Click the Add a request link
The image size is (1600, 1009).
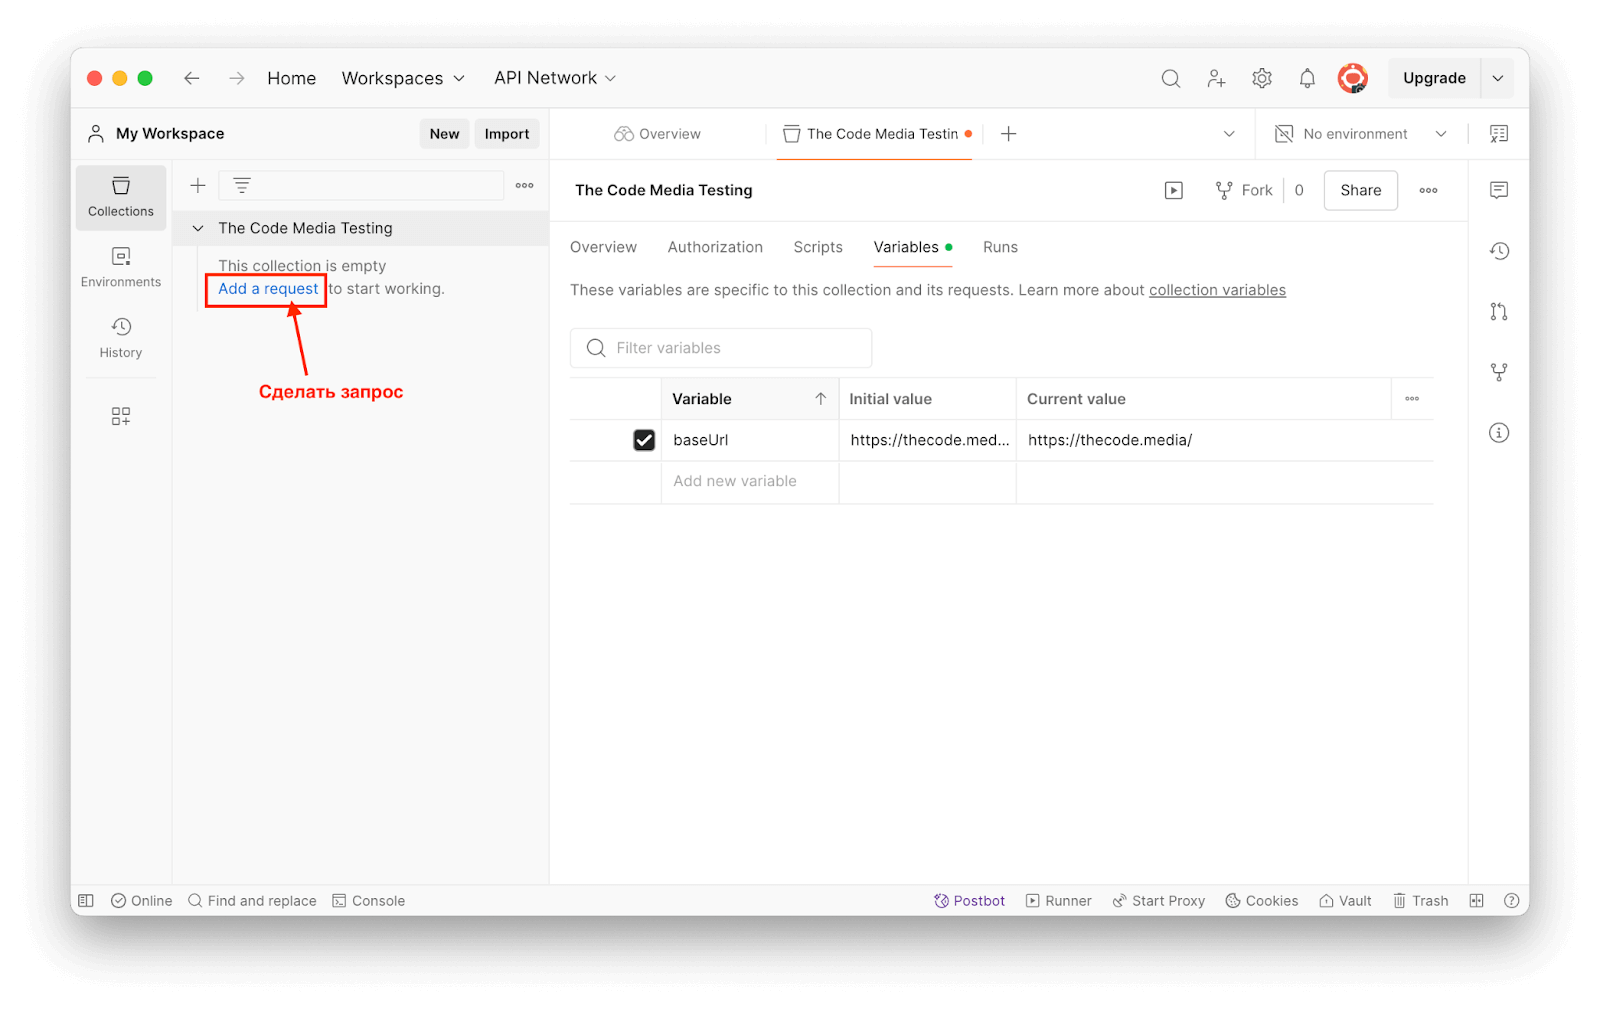pyautogui.click(x=268, y=289)
